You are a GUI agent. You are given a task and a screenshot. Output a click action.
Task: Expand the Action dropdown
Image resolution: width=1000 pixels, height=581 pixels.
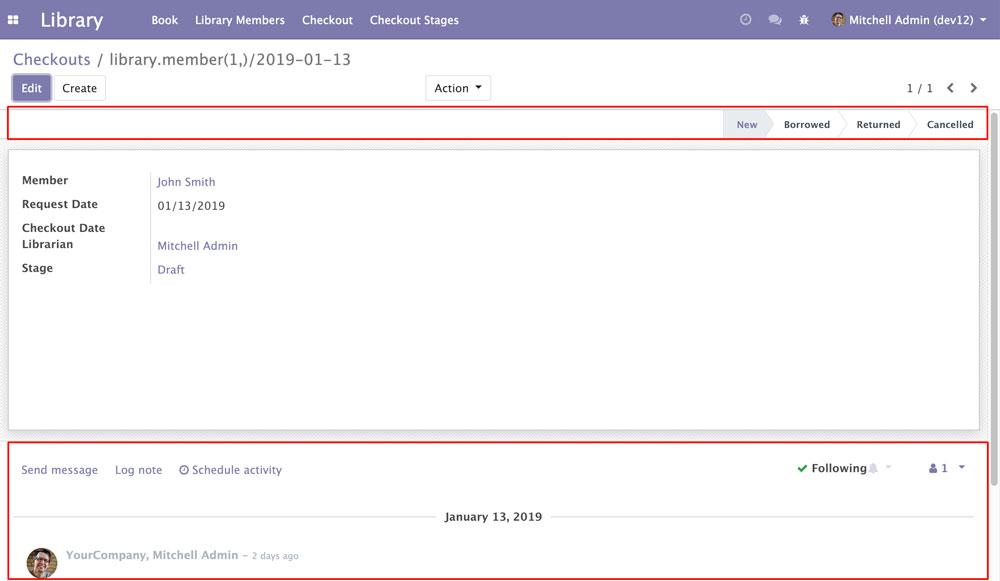[x=458, y=88]
